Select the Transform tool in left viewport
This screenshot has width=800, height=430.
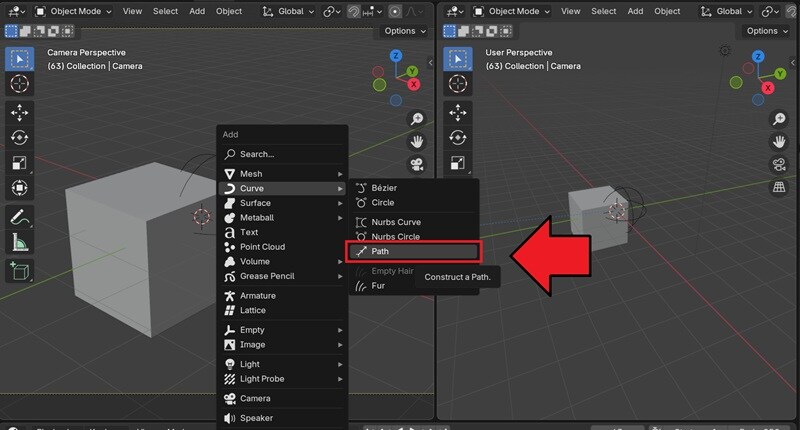[x=19, y=188]
